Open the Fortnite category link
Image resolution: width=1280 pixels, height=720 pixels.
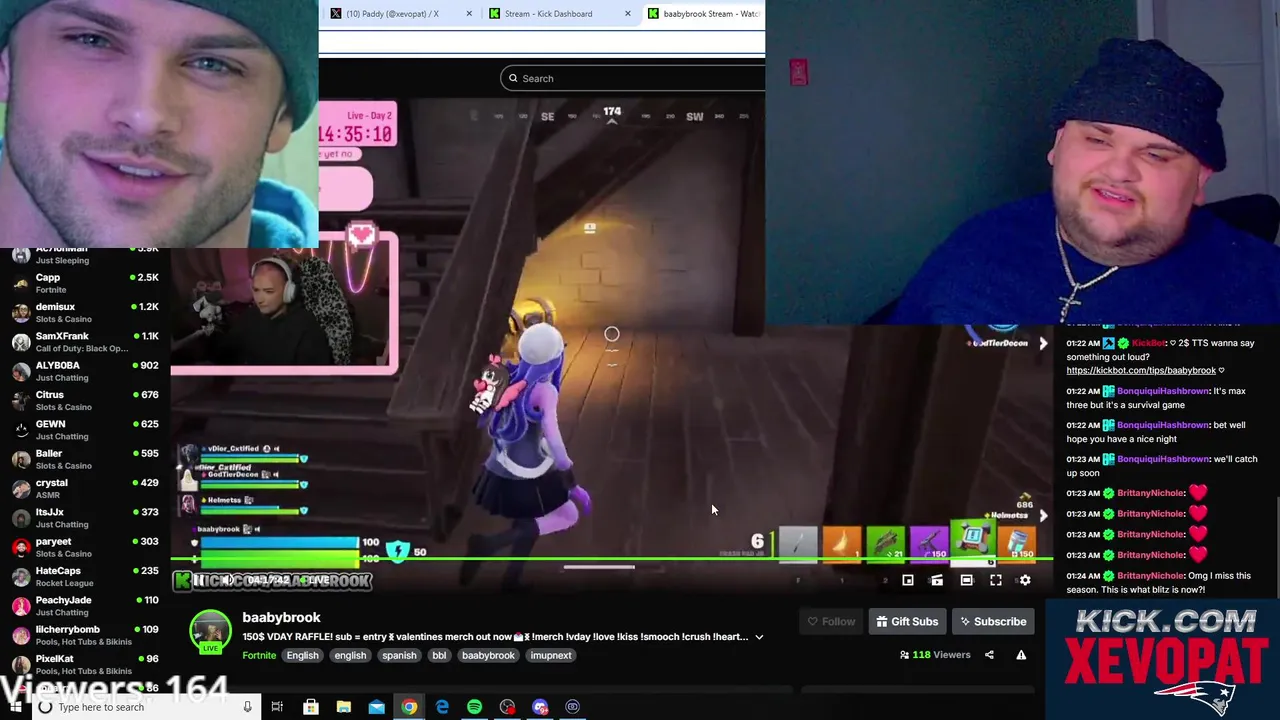click(259, 655)
